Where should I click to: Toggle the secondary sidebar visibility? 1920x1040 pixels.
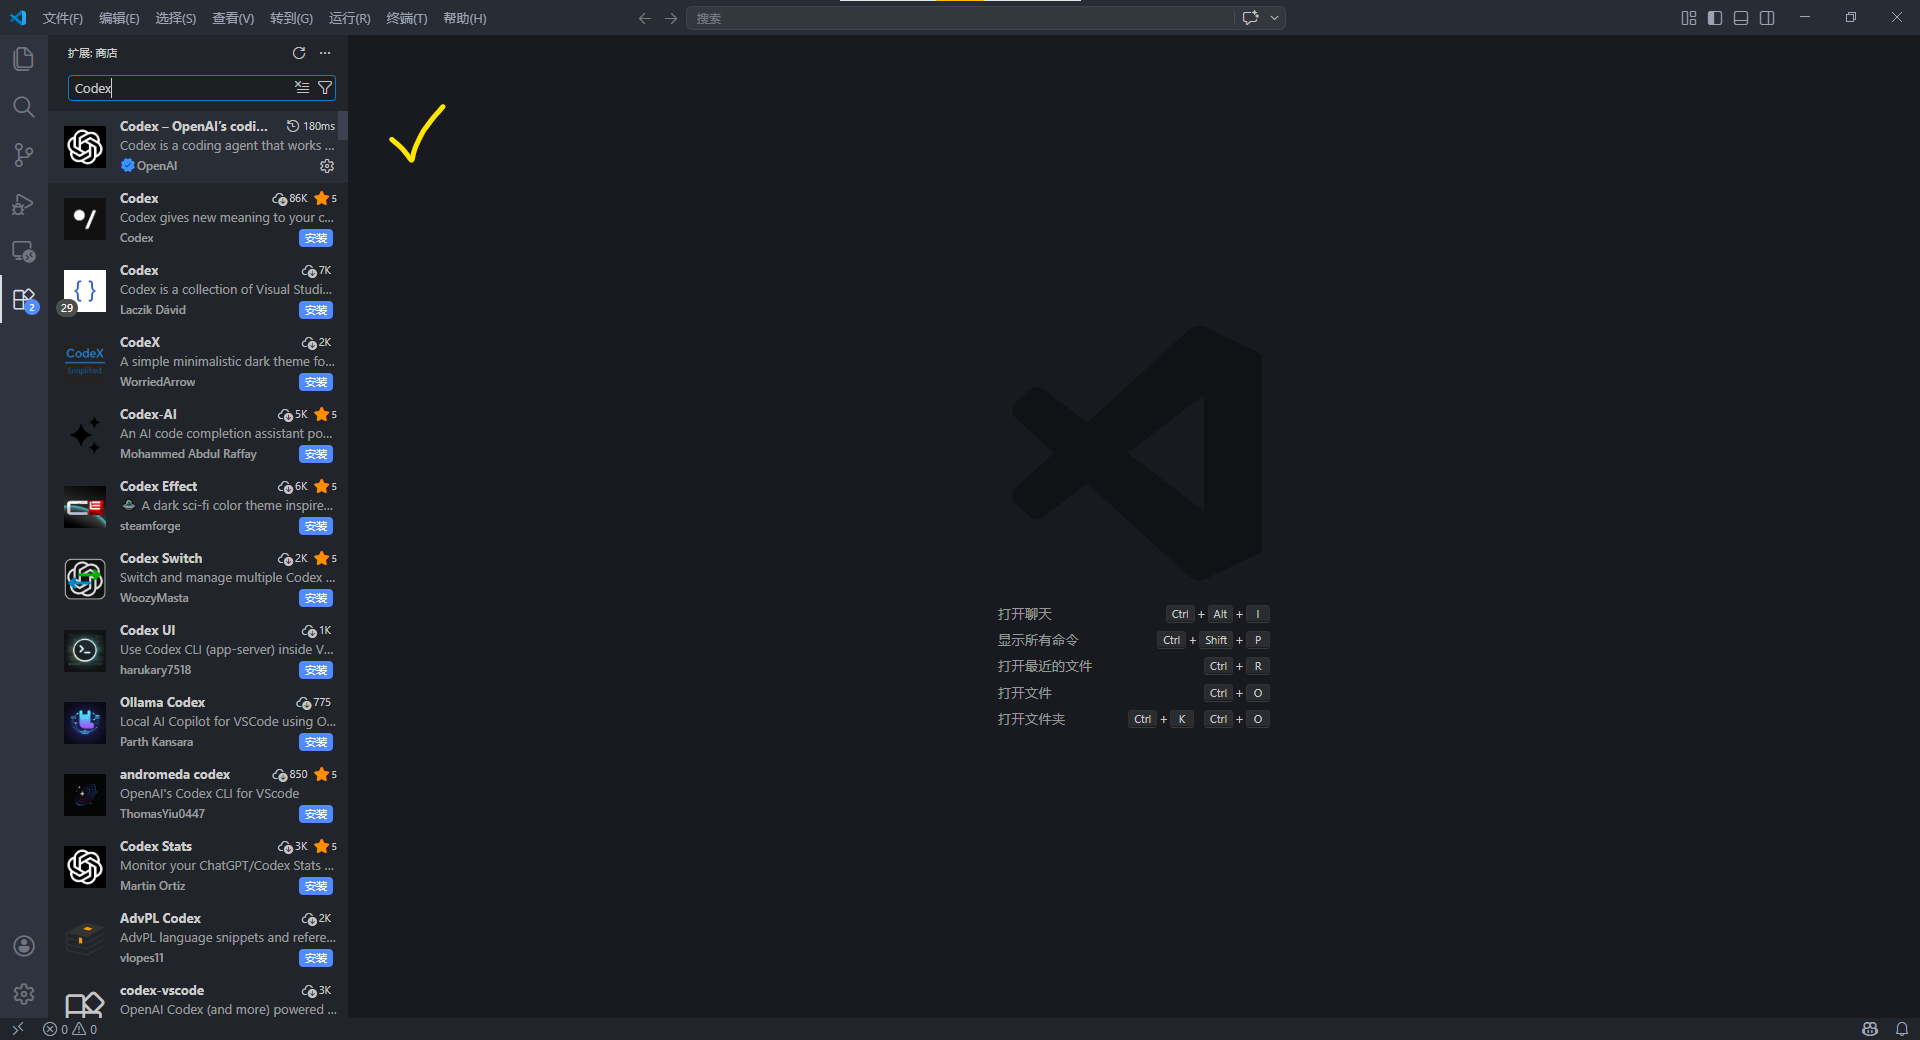[1767, 18]
